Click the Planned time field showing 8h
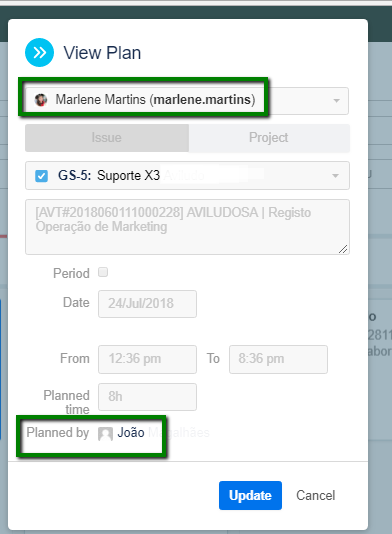 [x=147, y=397]
